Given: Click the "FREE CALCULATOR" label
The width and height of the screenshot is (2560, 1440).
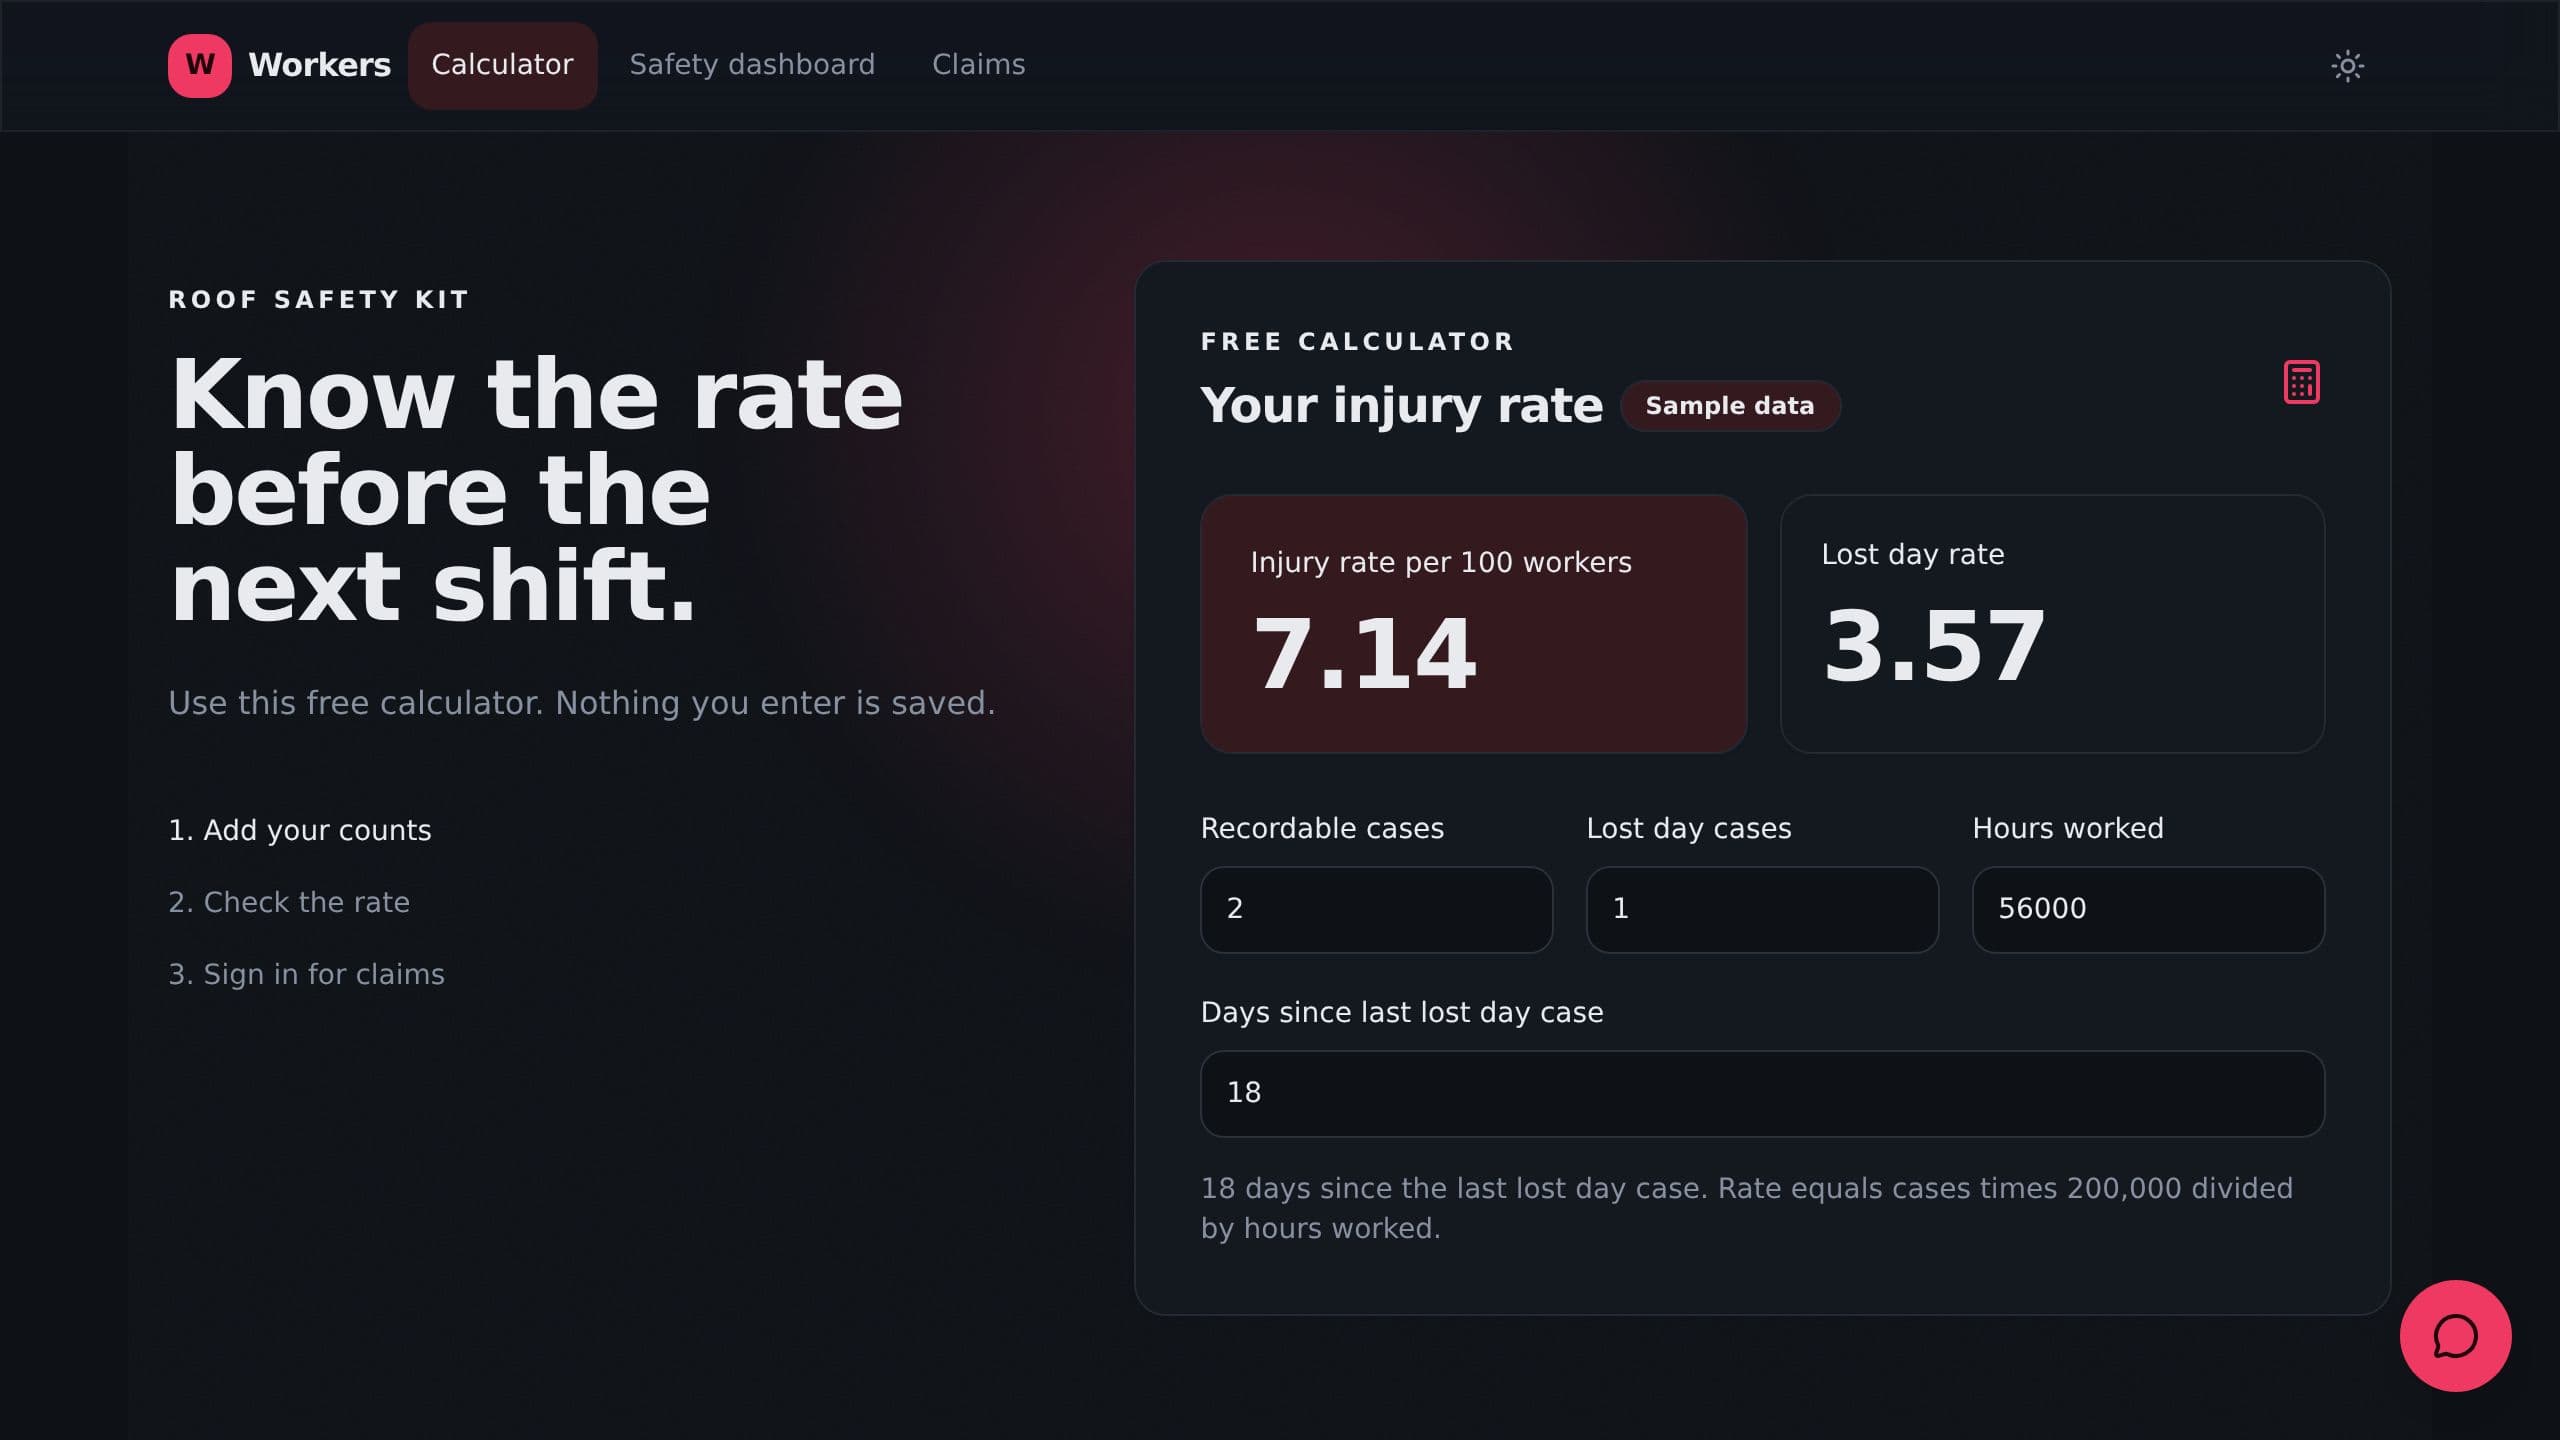Looking at the screenshot, I should click(x=1358, y=342).
